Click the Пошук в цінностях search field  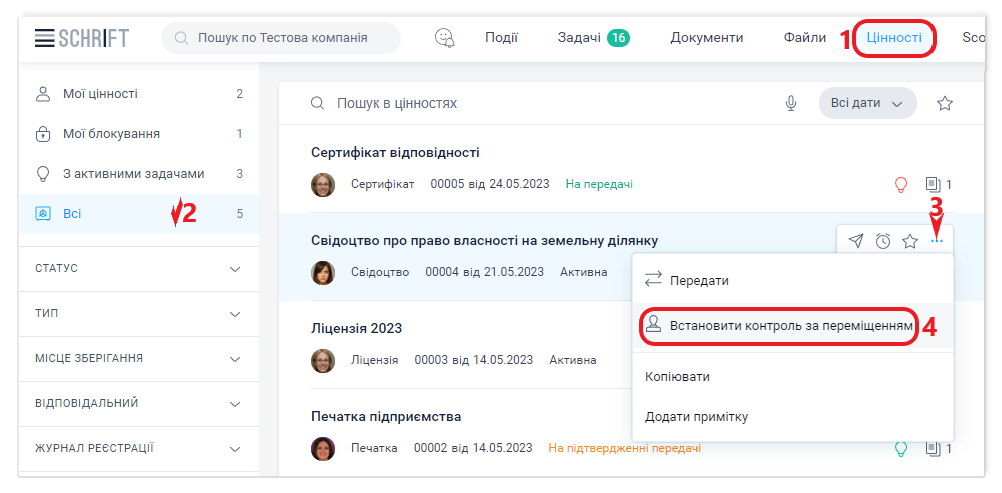[540, 103]
